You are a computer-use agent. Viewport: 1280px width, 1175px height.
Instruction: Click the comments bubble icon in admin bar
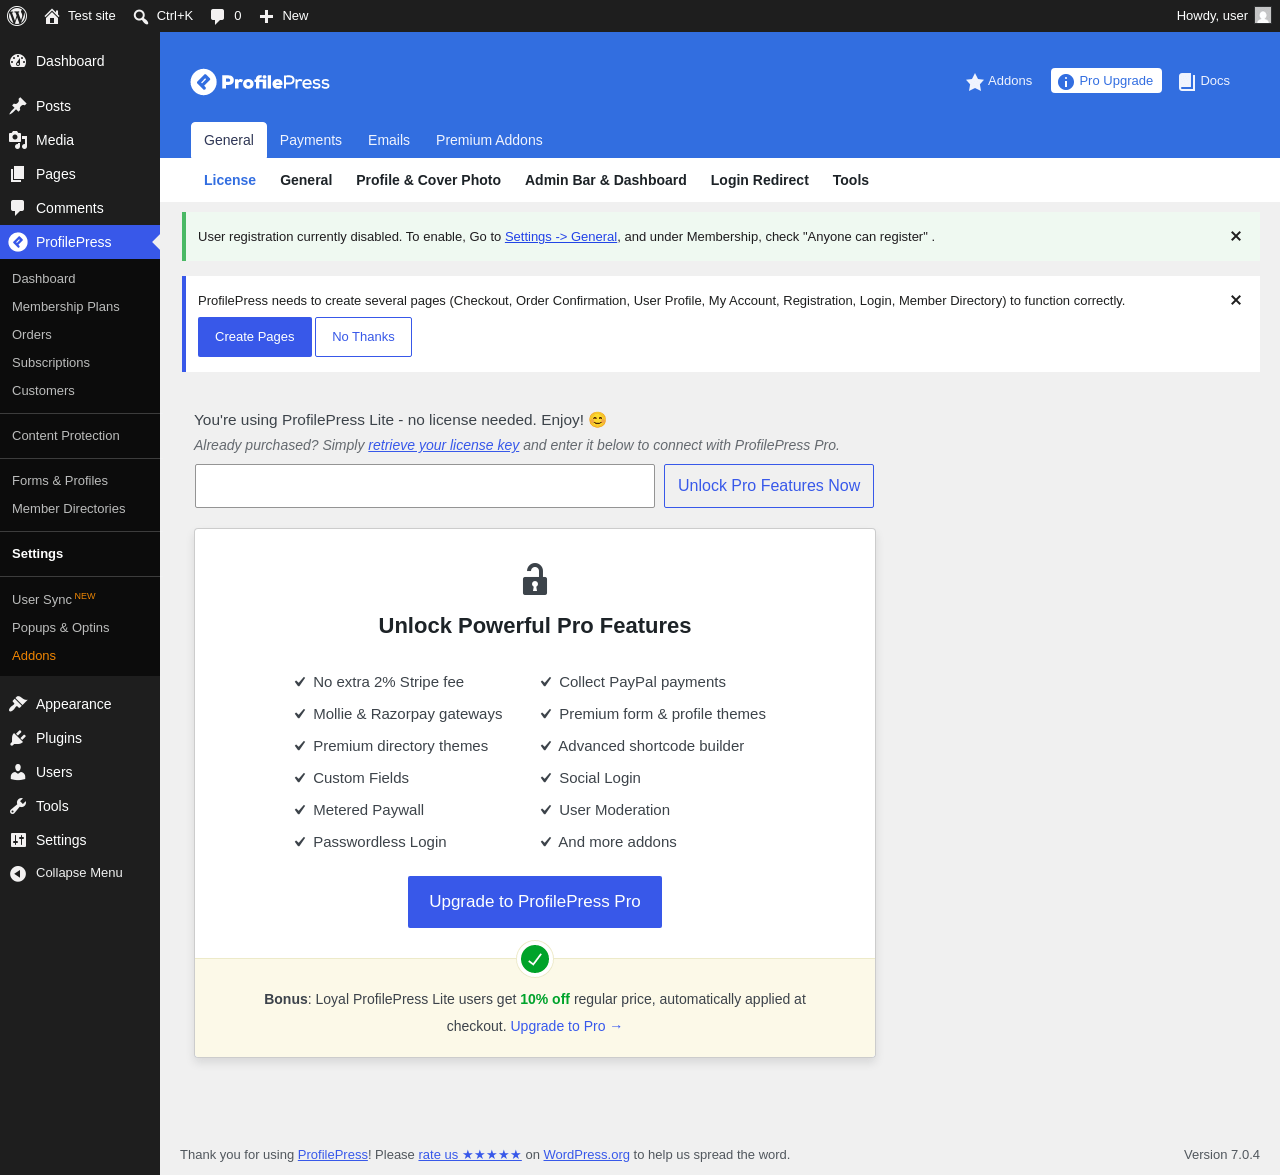point(217,16)
